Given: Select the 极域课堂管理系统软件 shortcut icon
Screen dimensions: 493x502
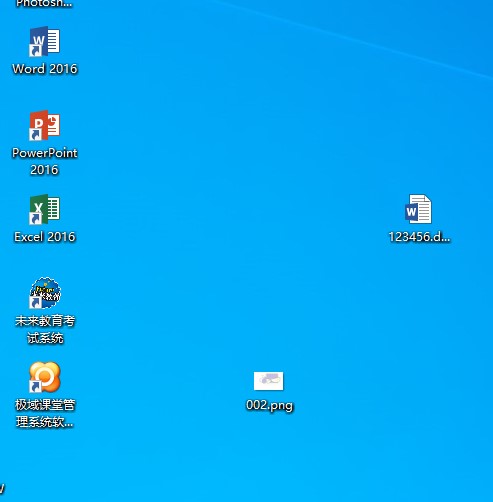Looking at the screenshot, I should [x=45, y=377].
